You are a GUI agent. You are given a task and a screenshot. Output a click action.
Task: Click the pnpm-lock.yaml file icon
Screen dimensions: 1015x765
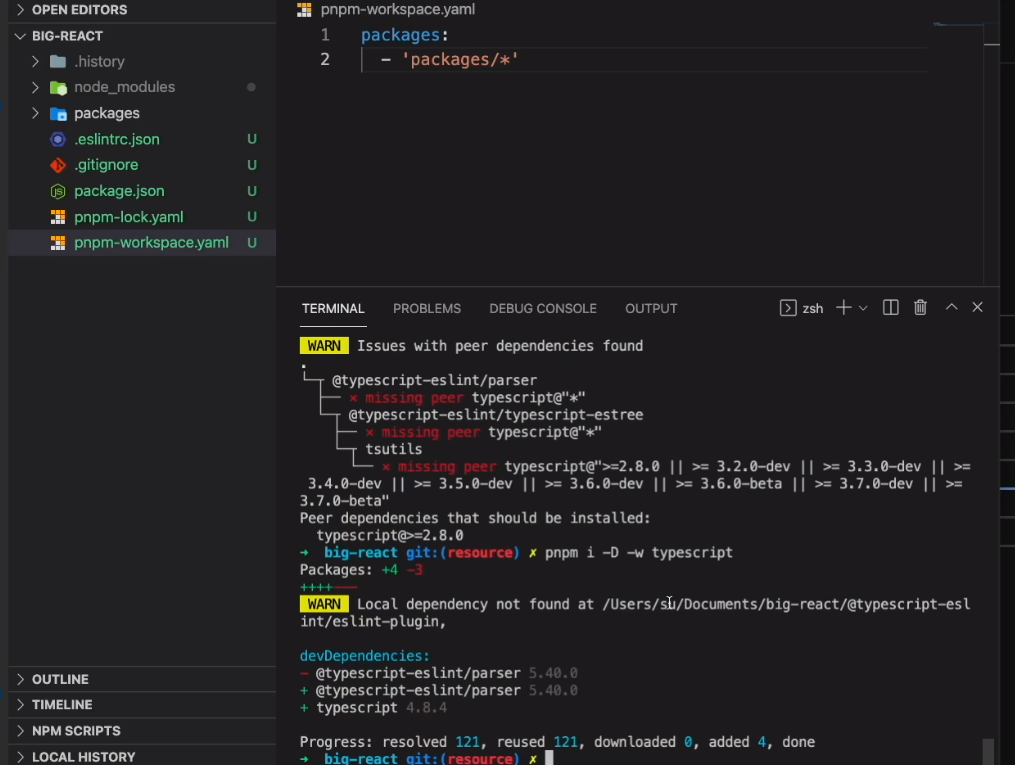pos(58,217)
